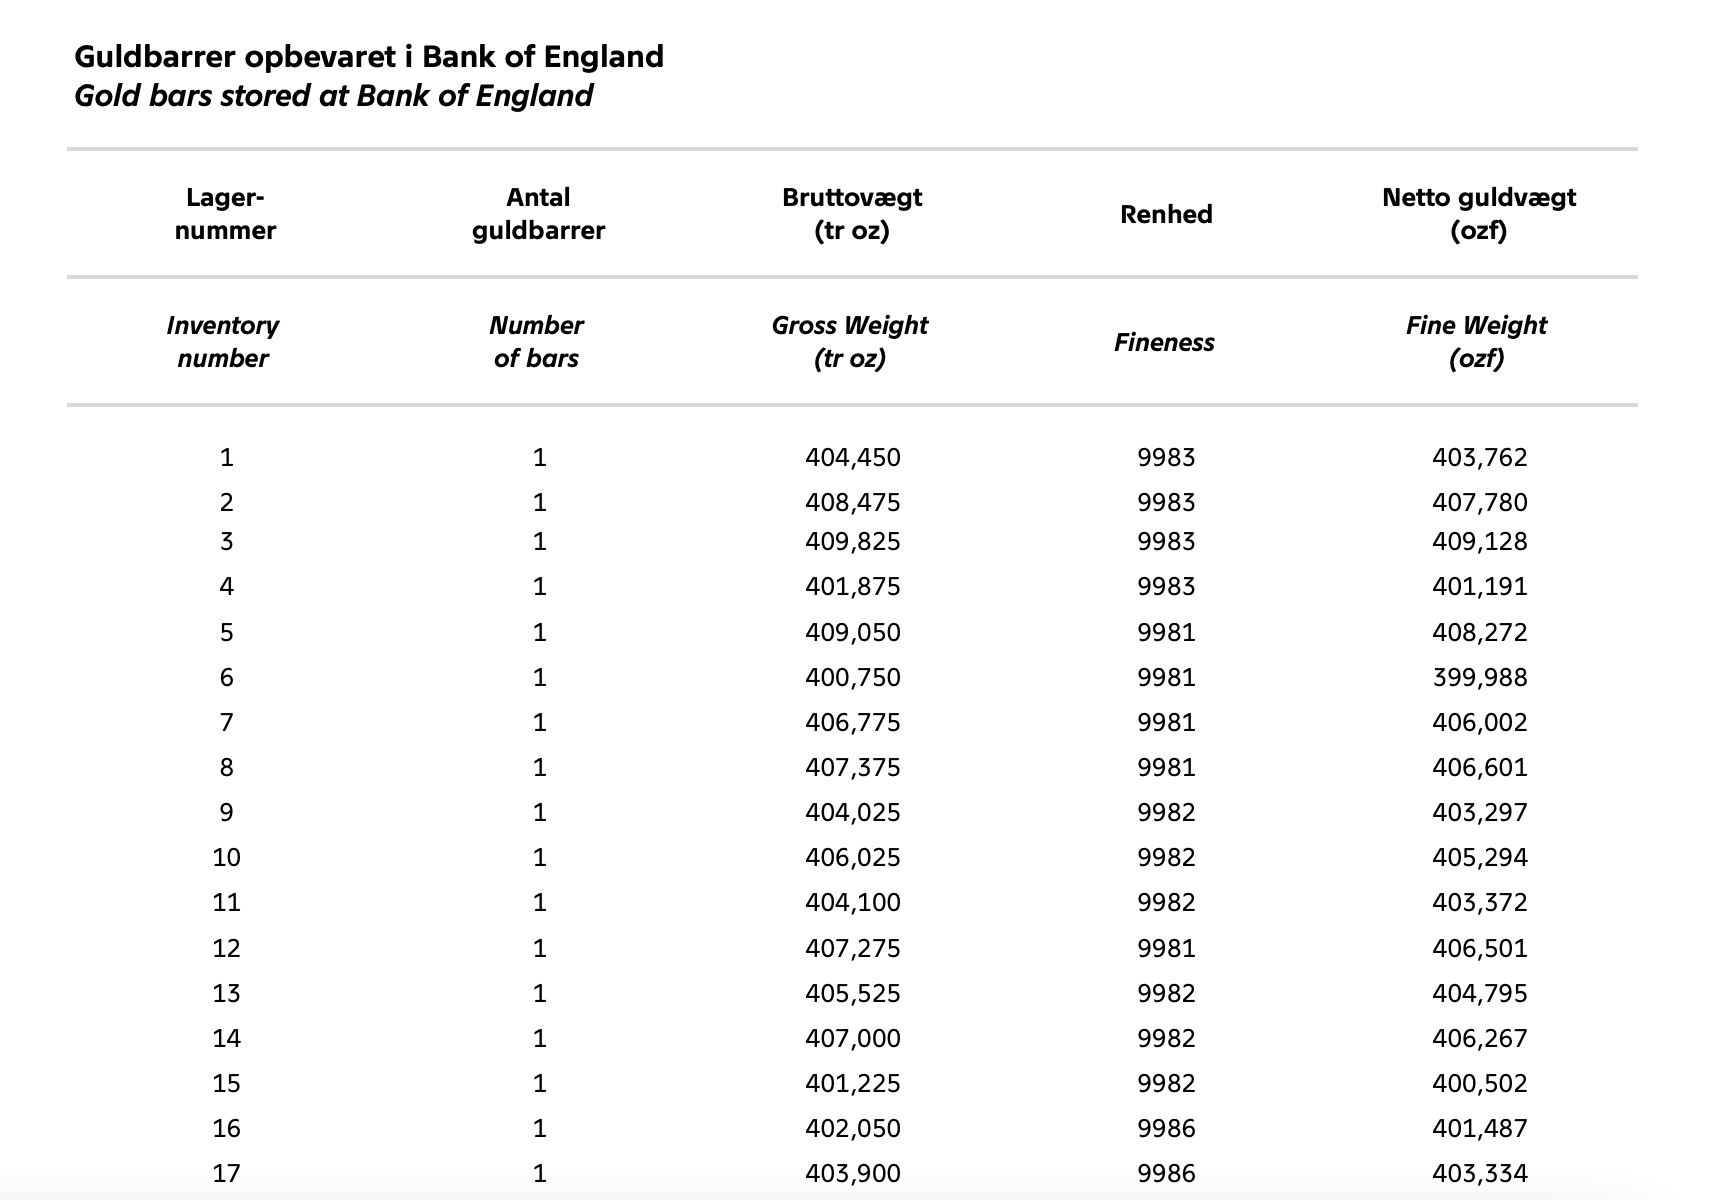Click the 'Renhed' column header

click(x=1166, y=214)
